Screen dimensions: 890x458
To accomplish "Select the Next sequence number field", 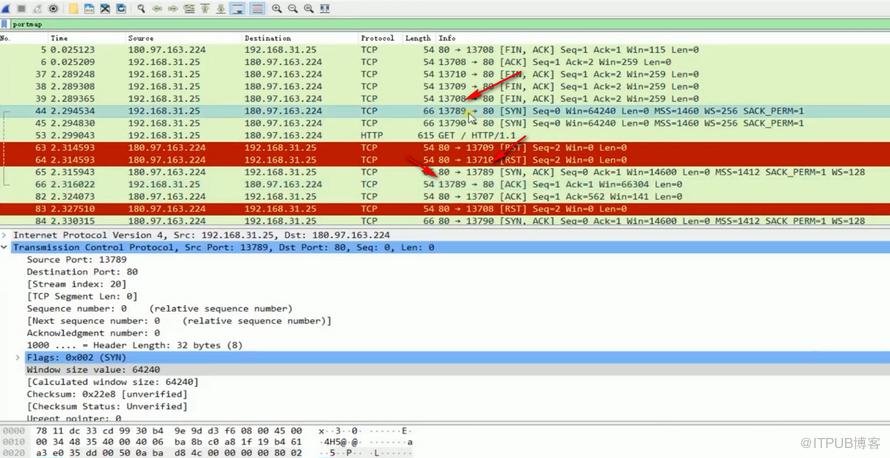I will (x=179, y=321).
